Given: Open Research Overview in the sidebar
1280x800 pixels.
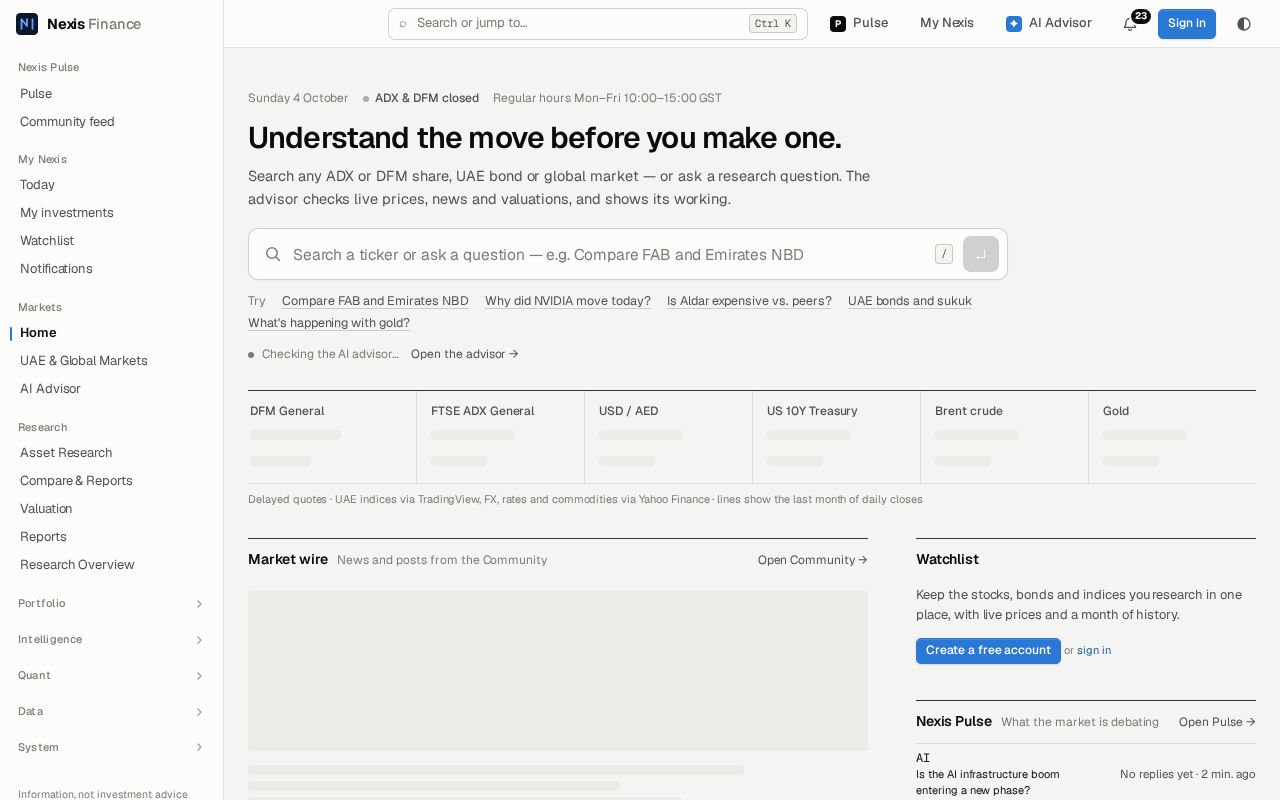Looking at the screenshot, I should tap(77, 565).
